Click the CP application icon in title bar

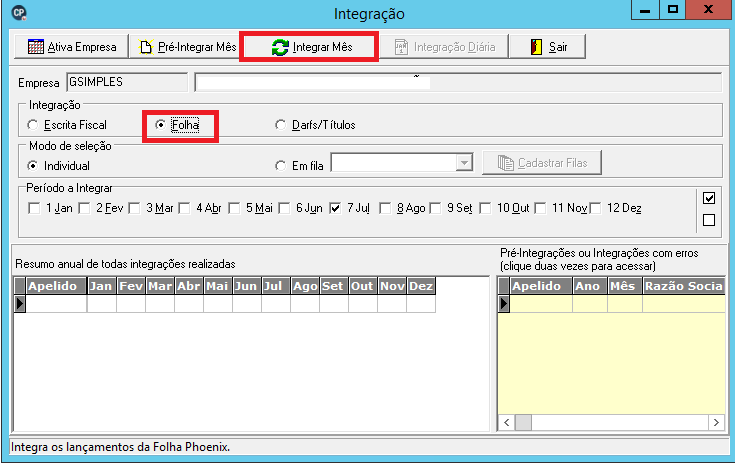click(x=19, y=13)
